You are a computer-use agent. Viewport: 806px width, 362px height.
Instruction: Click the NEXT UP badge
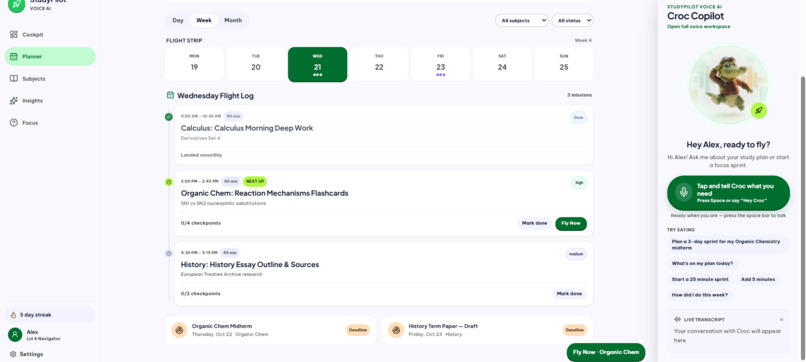255,182
